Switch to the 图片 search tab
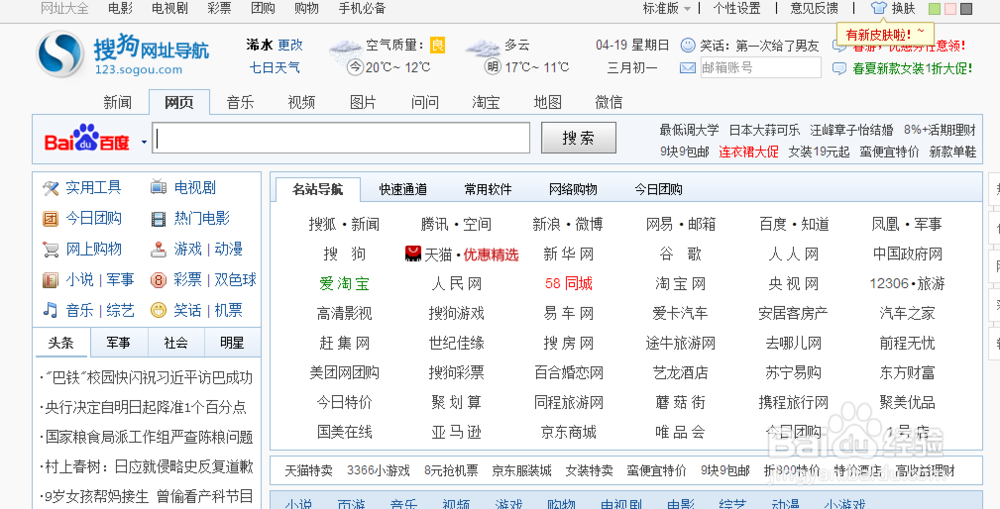Screen dimensions: 1000x509 (363, 103)
